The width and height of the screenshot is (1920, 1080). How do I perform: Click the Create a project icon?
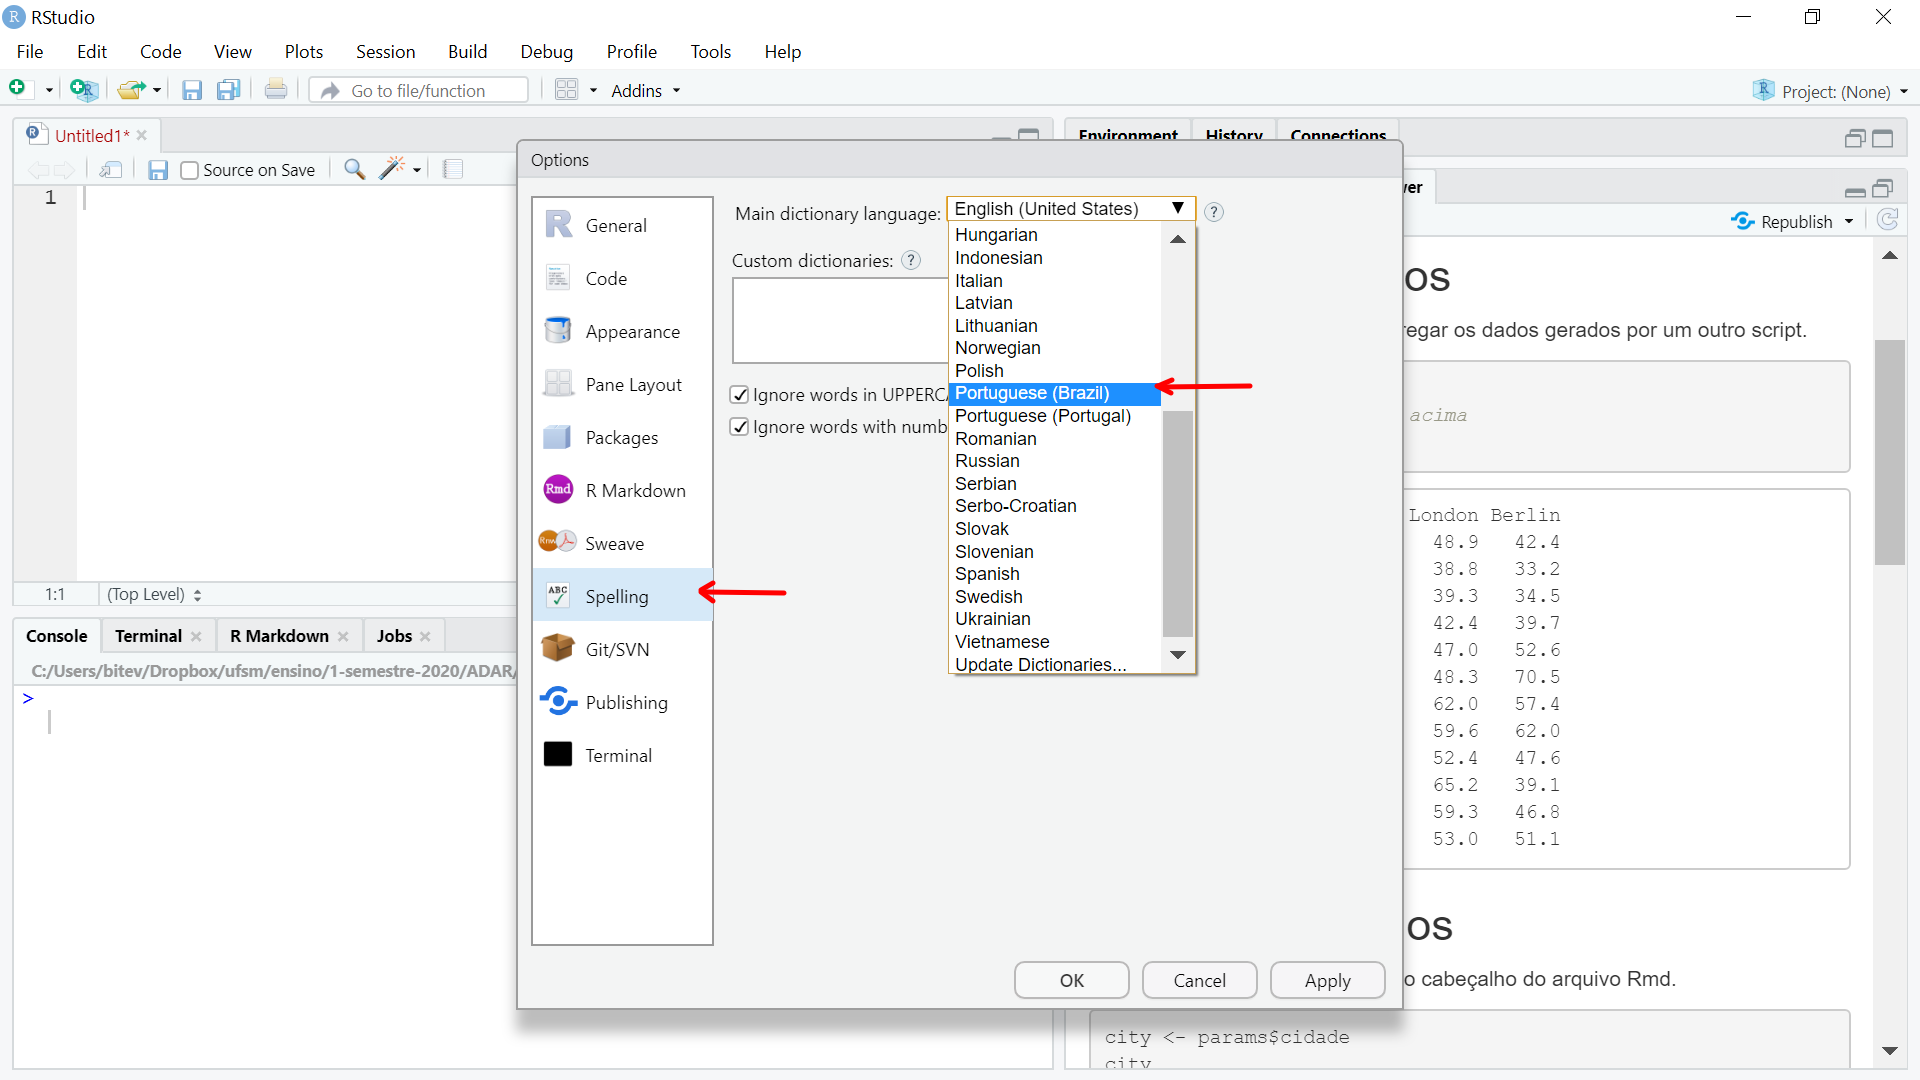(84, 89)
